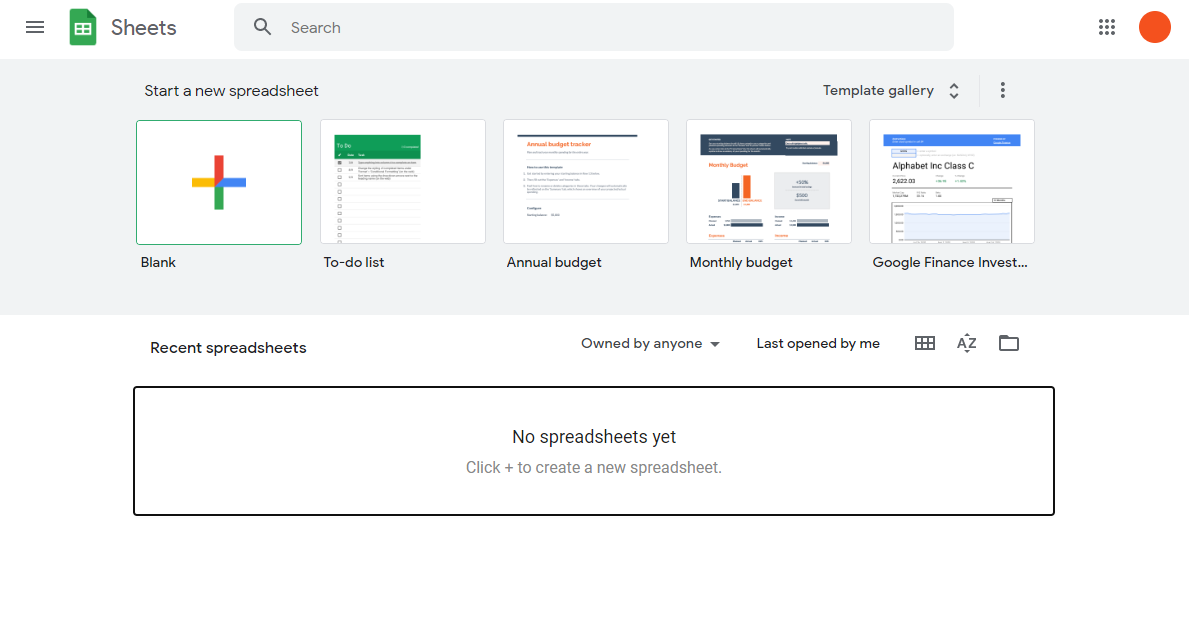
Task: Click the Last opened by me label
Action: (x=818, y=343)
